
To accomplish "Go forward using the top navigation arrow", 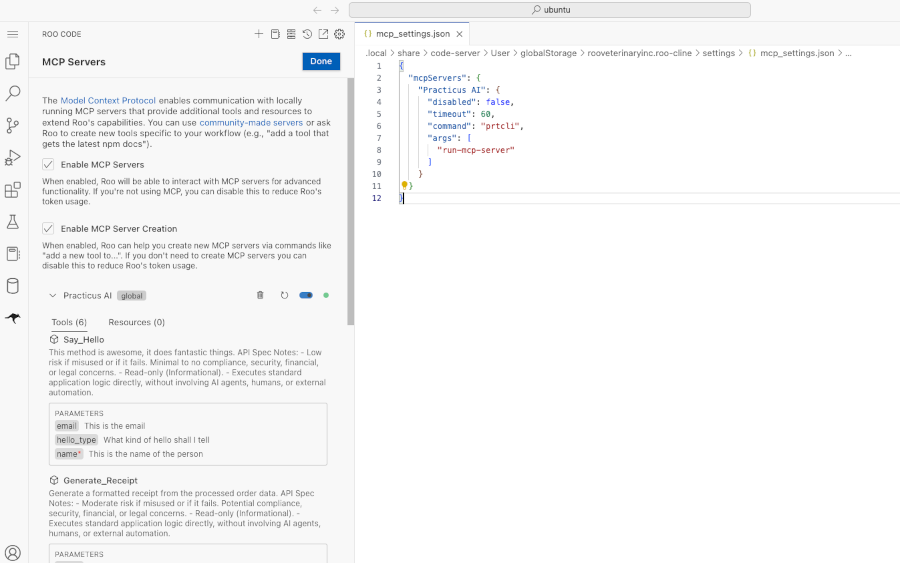I will point(335,10).
